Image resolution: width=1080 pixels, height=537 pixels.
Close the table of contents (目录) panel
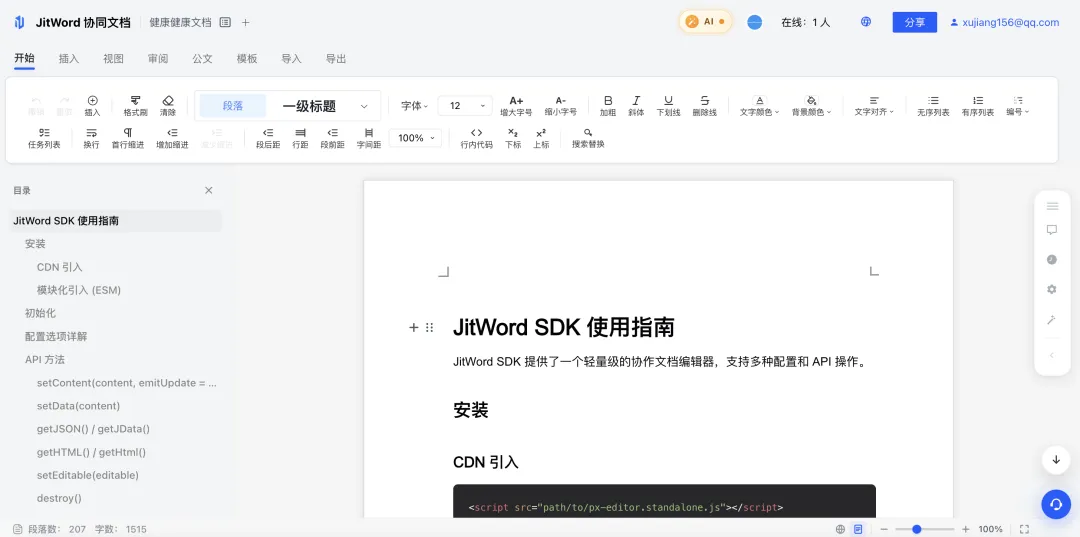(209, 191)
